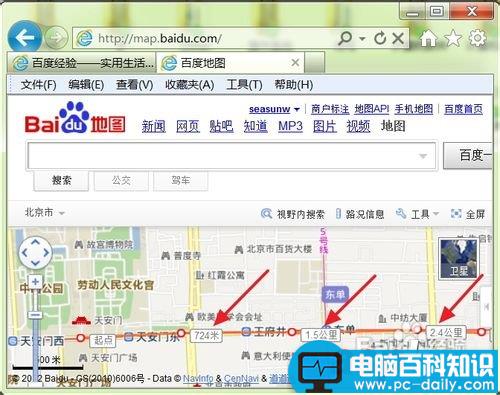Expand the seasunw account dropdown
Image resolution: width=500 pixels, height=395 pixels.
point(297,109)
